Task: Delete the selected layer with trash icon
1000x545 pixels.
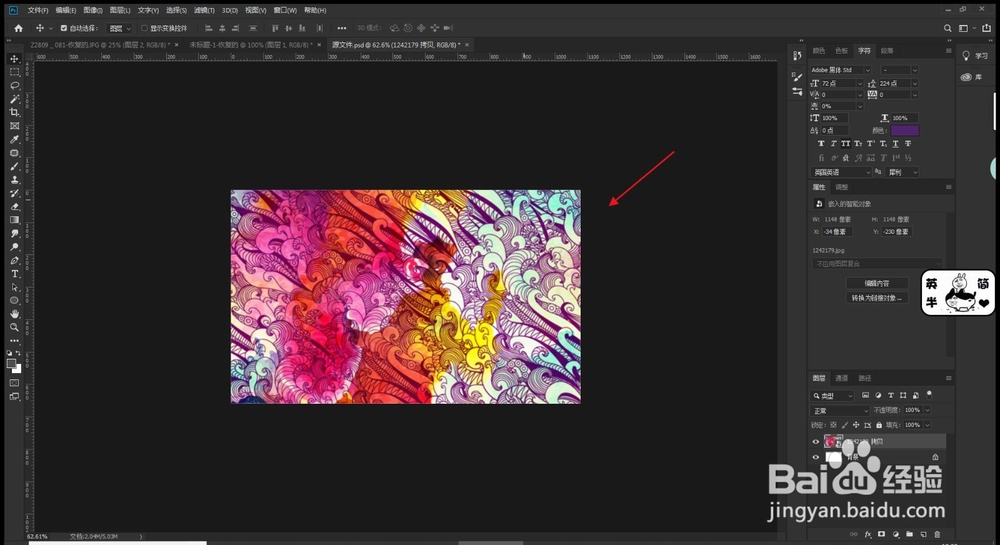Action: coord(937,534)
